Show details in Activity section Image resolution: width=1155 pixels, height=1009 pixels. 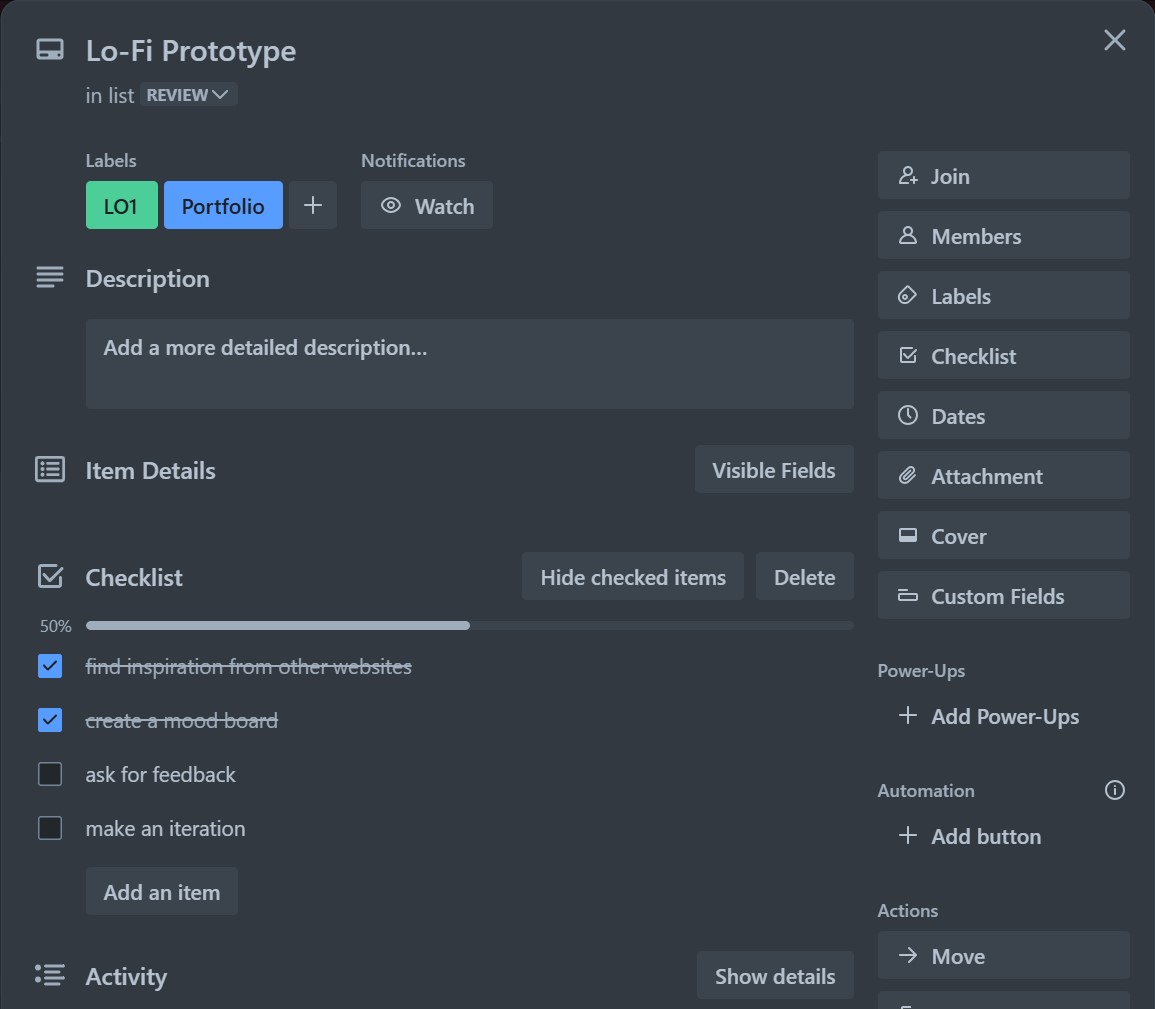(774, 976)
